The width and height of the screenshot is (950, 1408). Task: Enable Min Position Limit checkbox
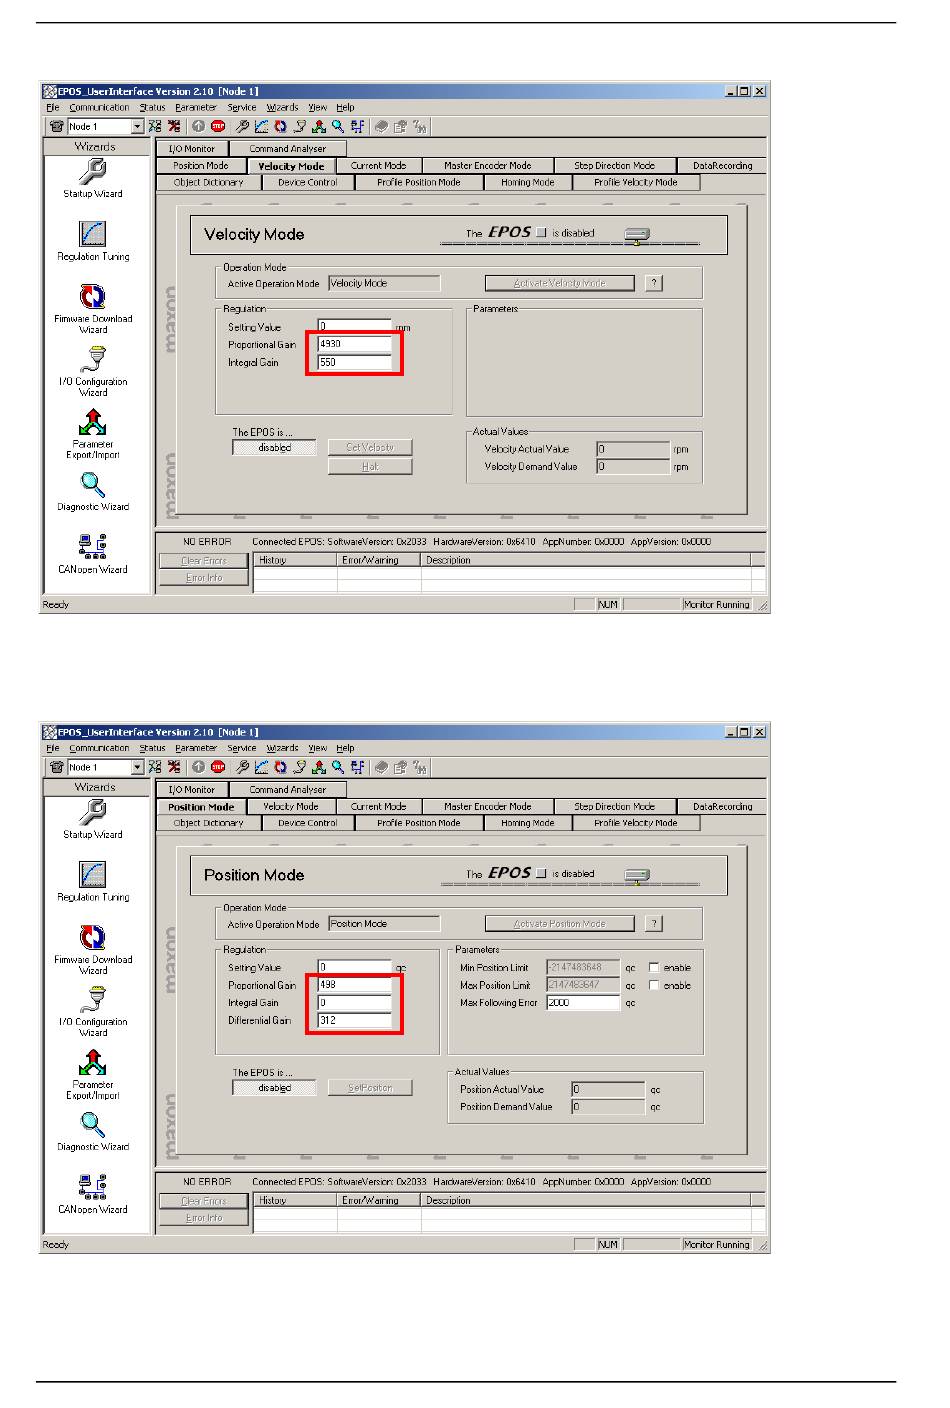[654, 967]
